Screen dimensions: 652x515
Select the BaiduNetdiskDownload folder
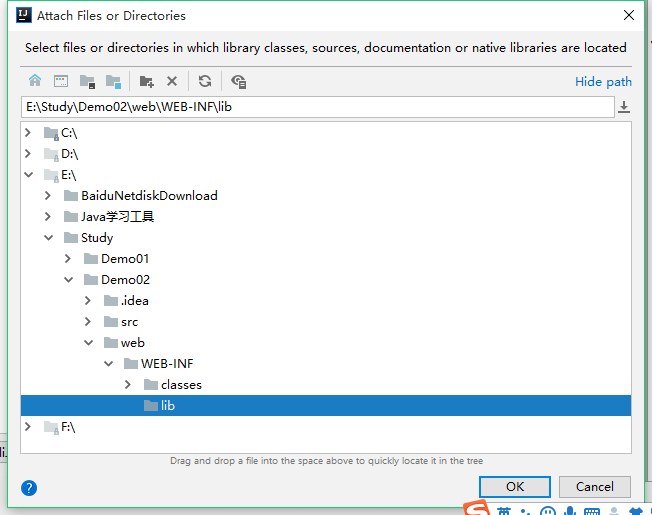[326, 196]
